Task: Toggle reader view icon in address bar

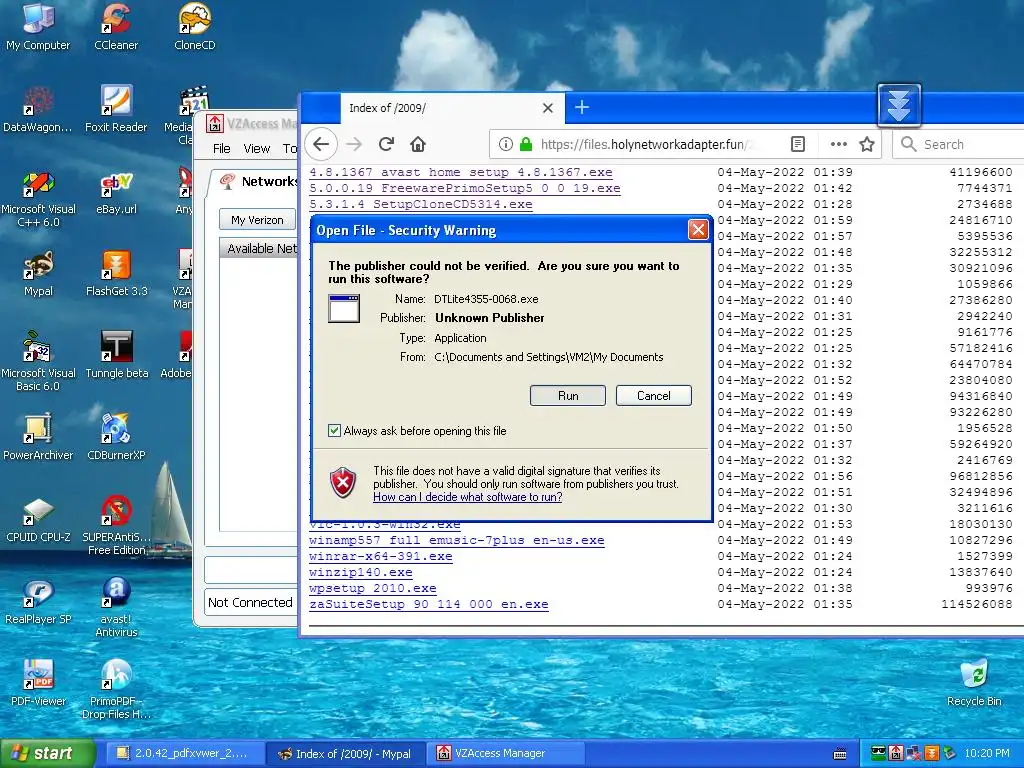Action: (x=797, y=144)
